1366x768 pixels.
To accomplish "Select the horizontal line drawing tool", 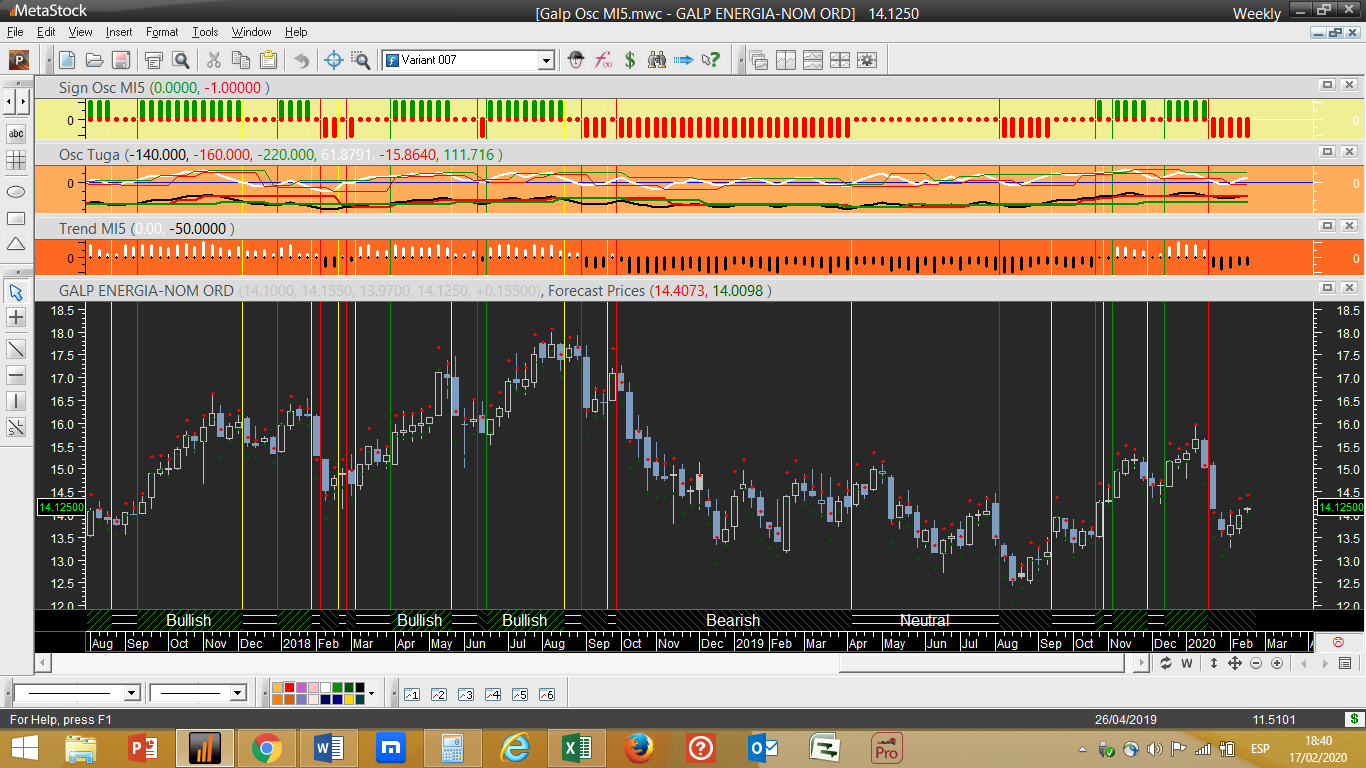I will click(16, 375).
